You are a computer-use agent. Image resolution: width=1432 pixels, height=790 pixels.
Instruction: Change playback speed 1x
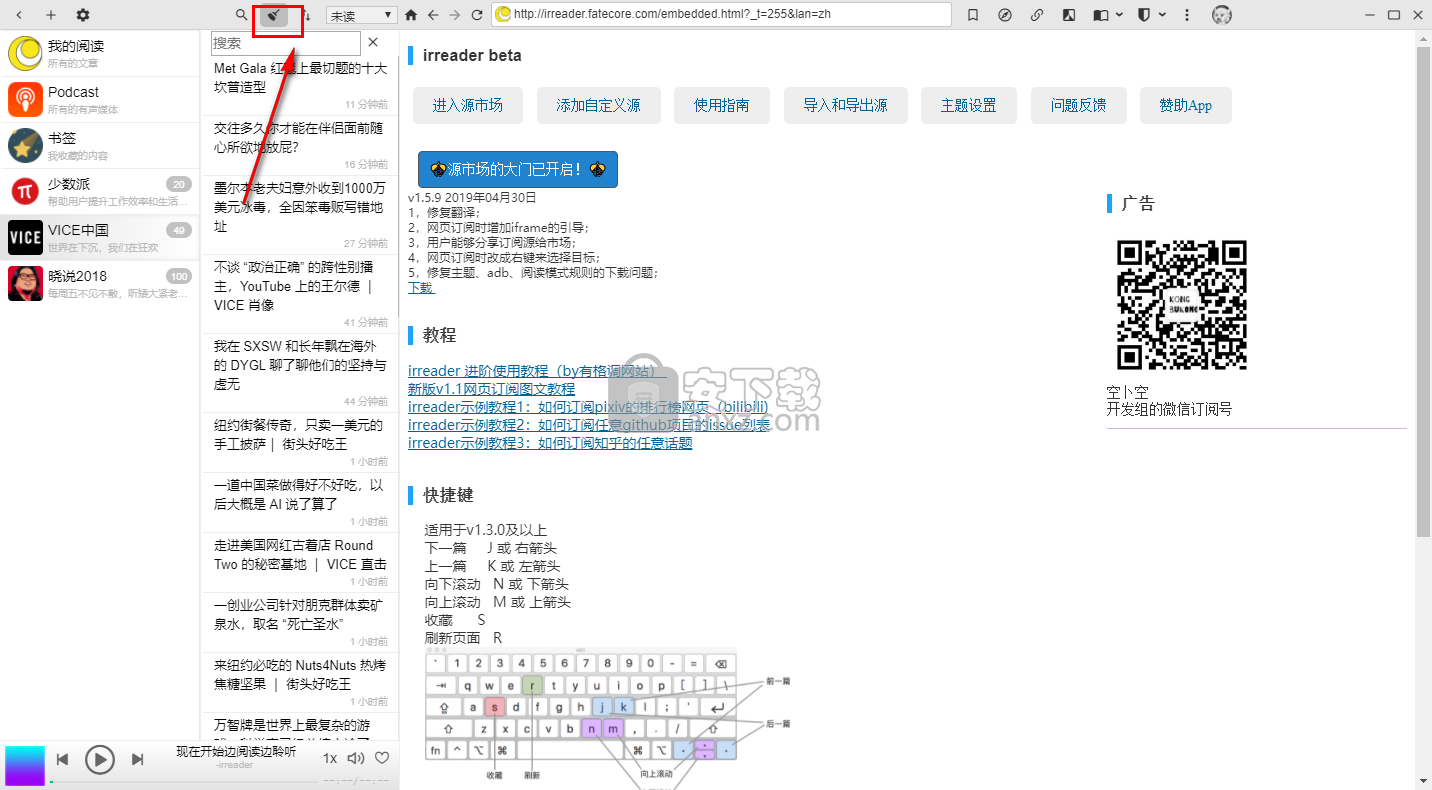pyautogui.click(x=330, y=759)
